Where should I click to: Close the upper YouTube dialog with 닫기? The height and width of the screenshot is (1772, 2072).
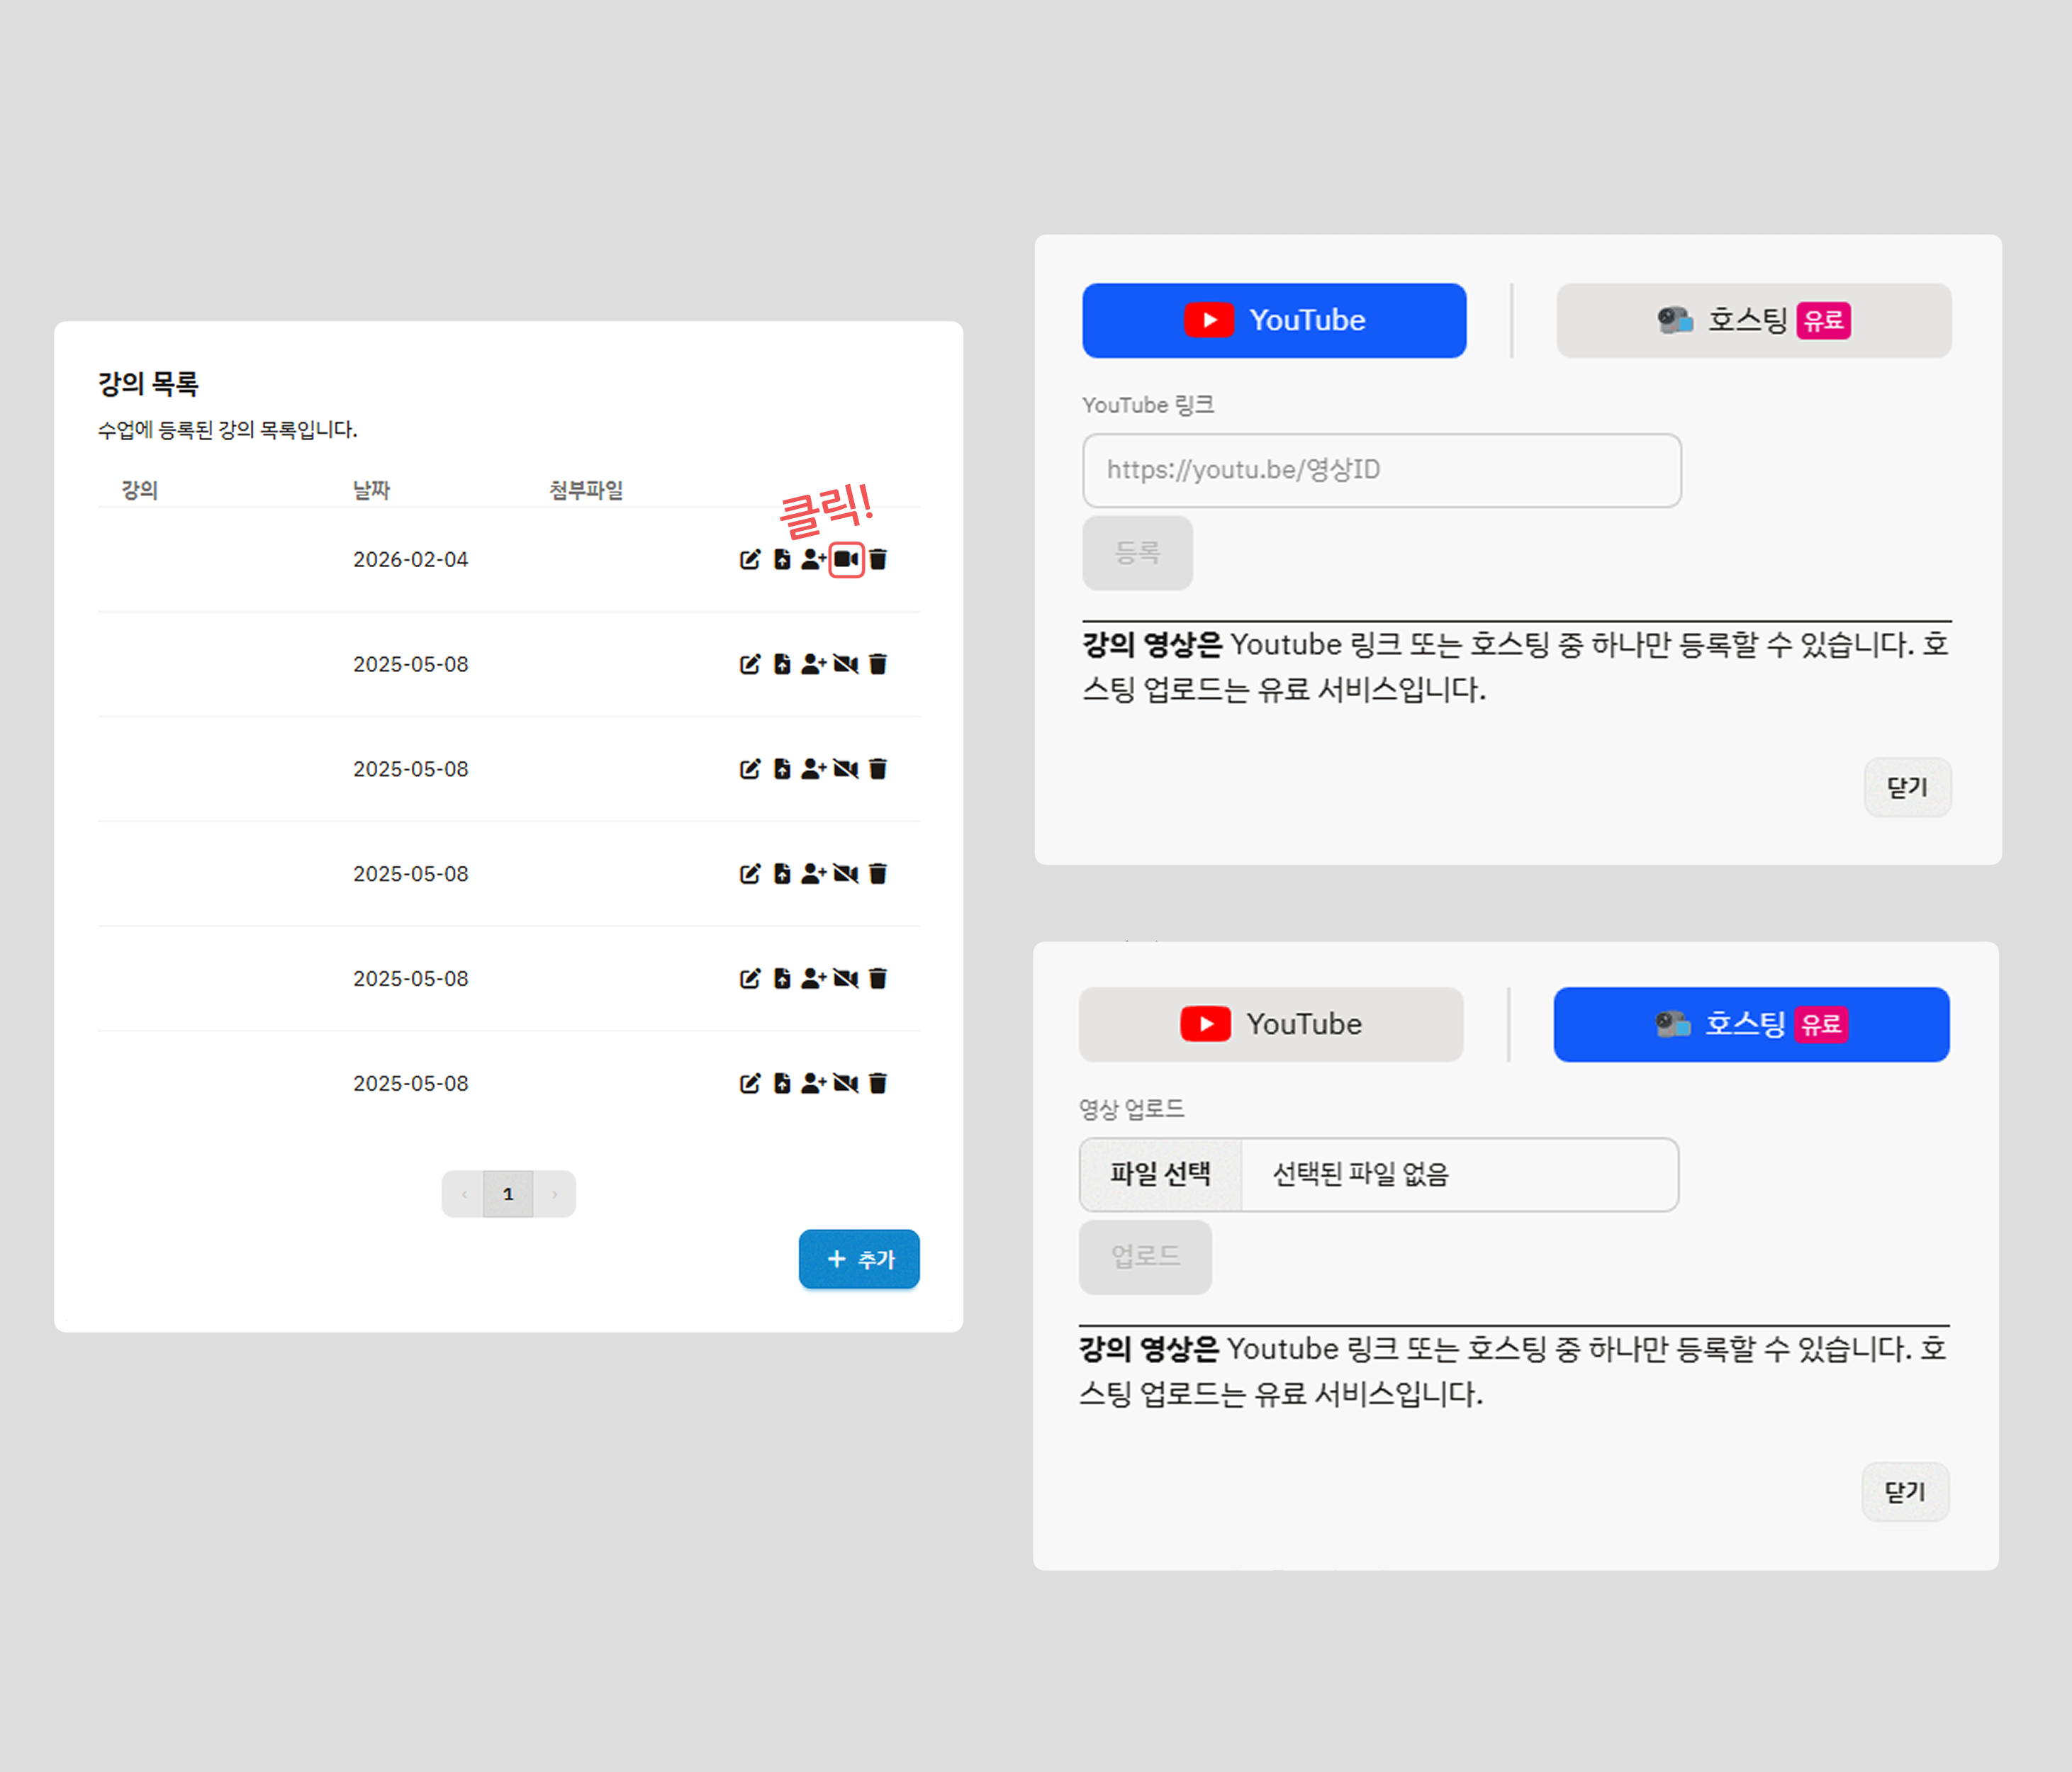pos(1906,787)
